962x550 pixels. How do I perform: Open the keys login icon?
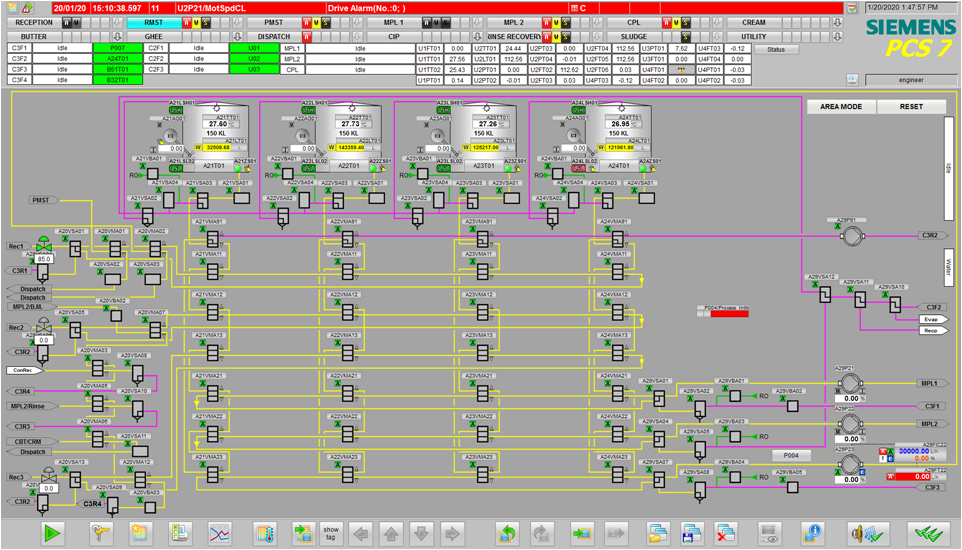(101, 533)
